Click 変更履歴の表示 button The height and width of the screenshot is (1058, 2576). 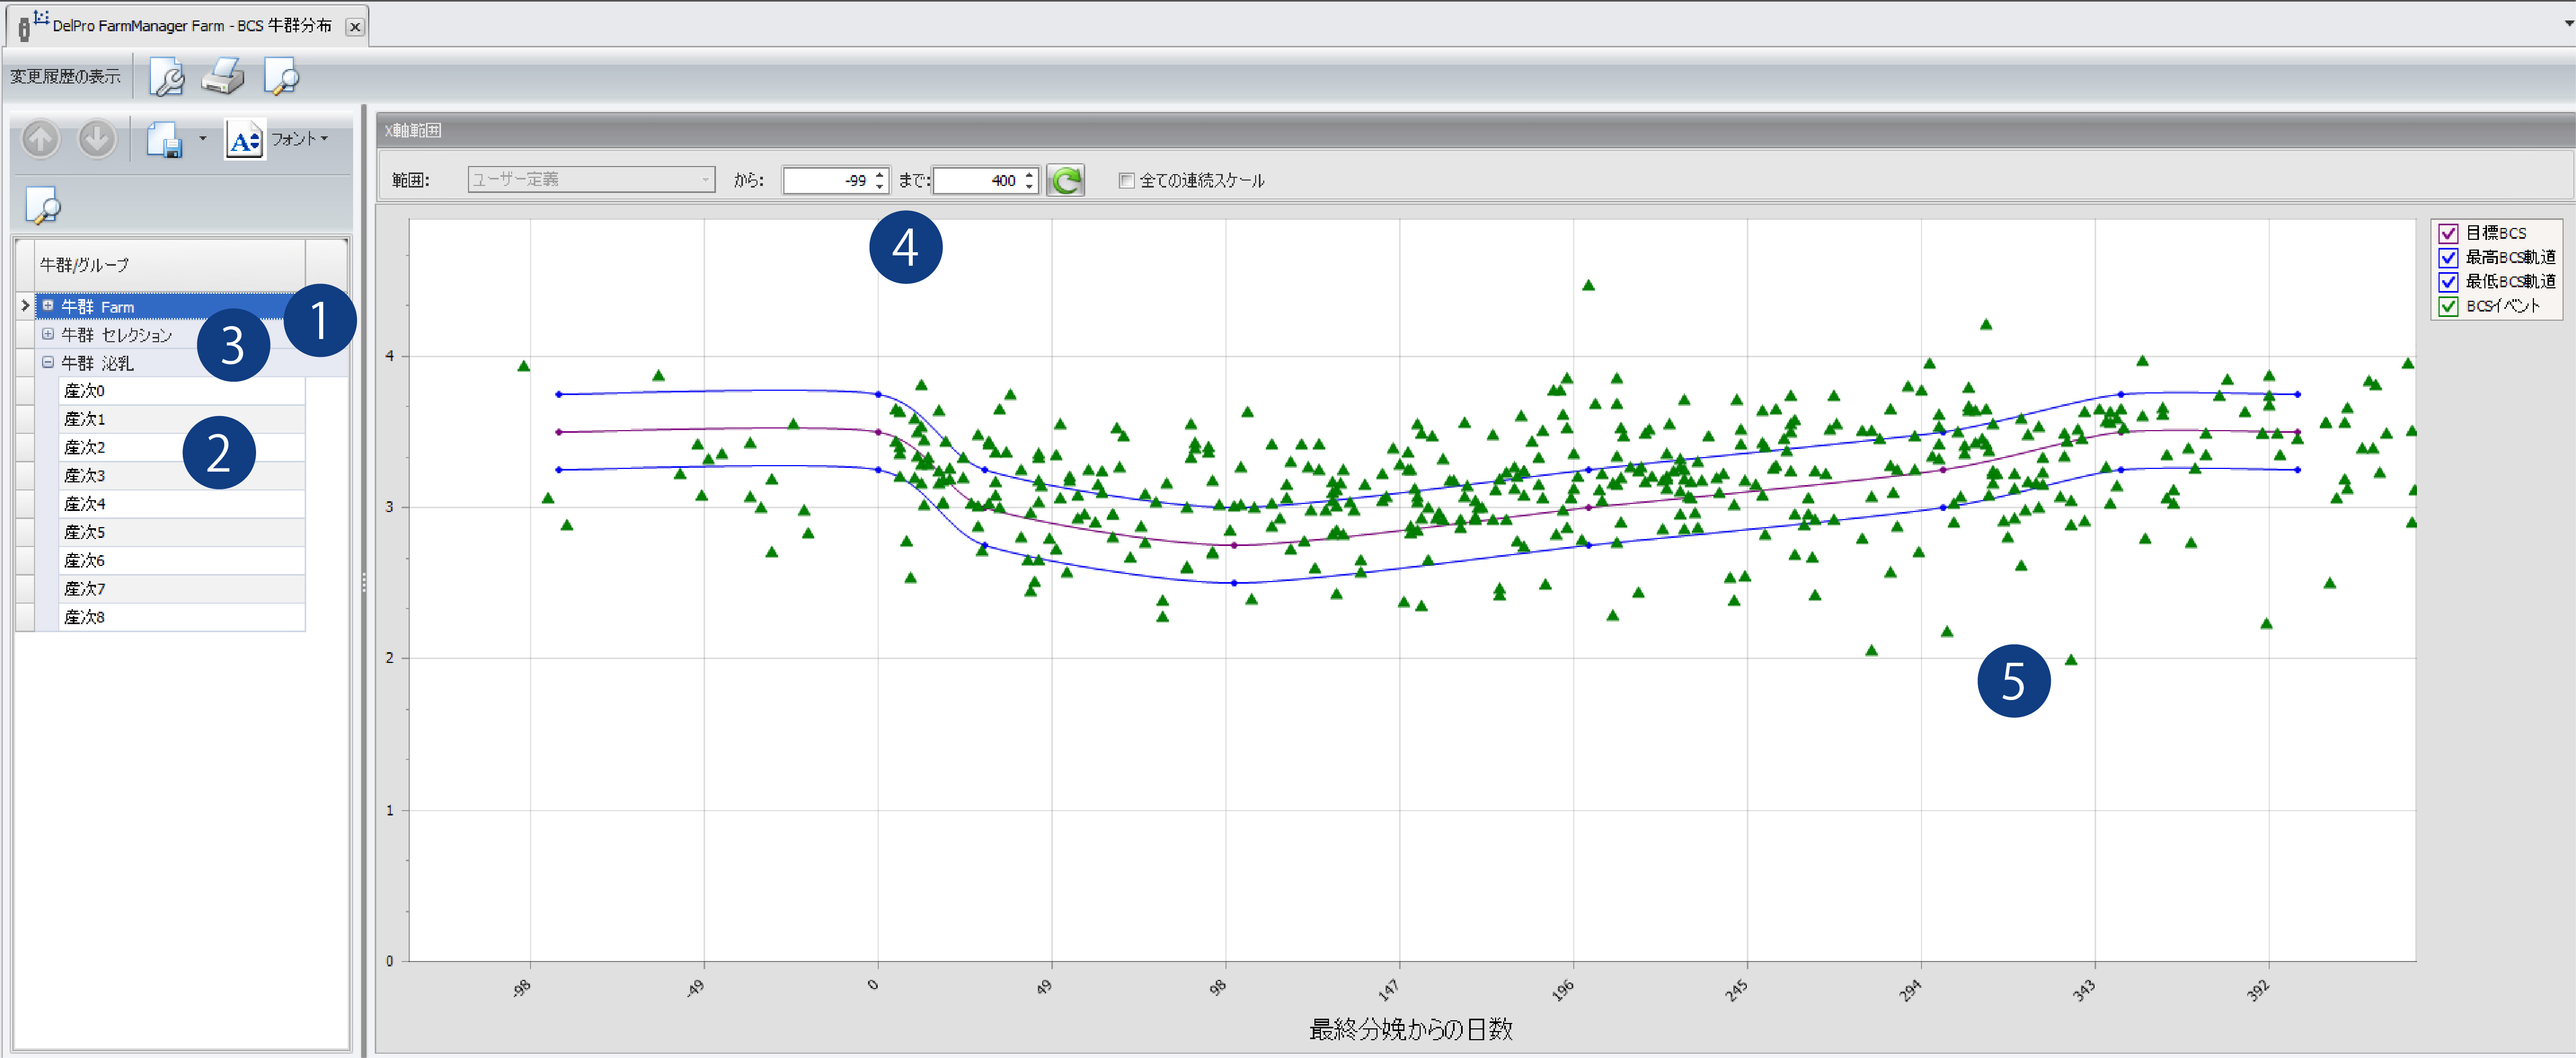[65, 77]
